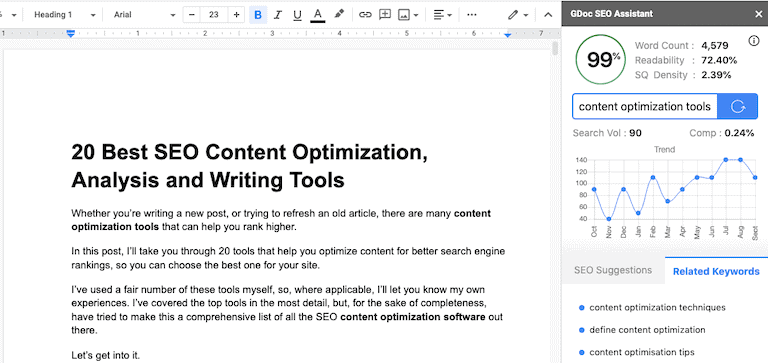Select keyword 'content optimization techniques'

pyautogui.click(x=657, y=308)
